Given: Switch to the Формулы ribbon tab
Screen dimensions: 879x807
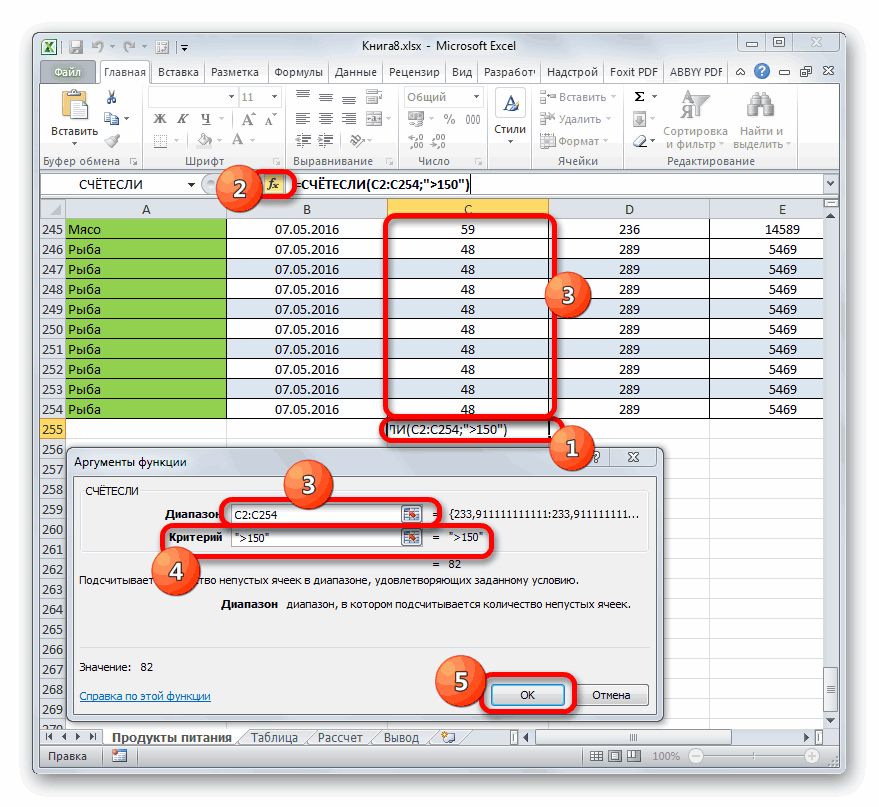Looking at the screenshot, I should click(298, 72).
